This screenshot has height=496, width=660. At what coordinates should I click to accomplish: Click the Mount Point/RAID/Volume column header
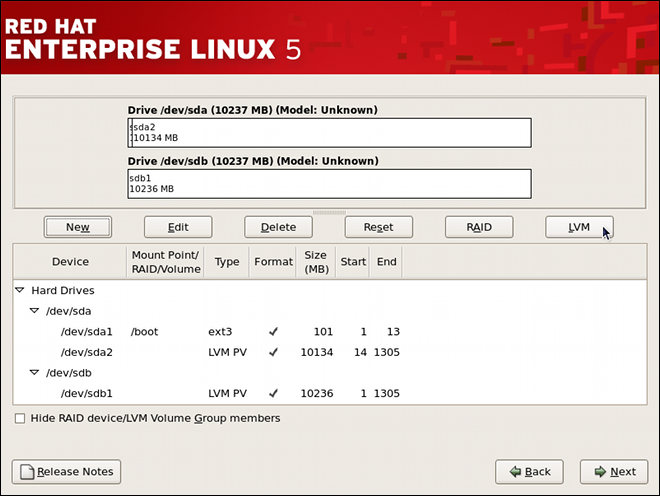coord(166,262)
